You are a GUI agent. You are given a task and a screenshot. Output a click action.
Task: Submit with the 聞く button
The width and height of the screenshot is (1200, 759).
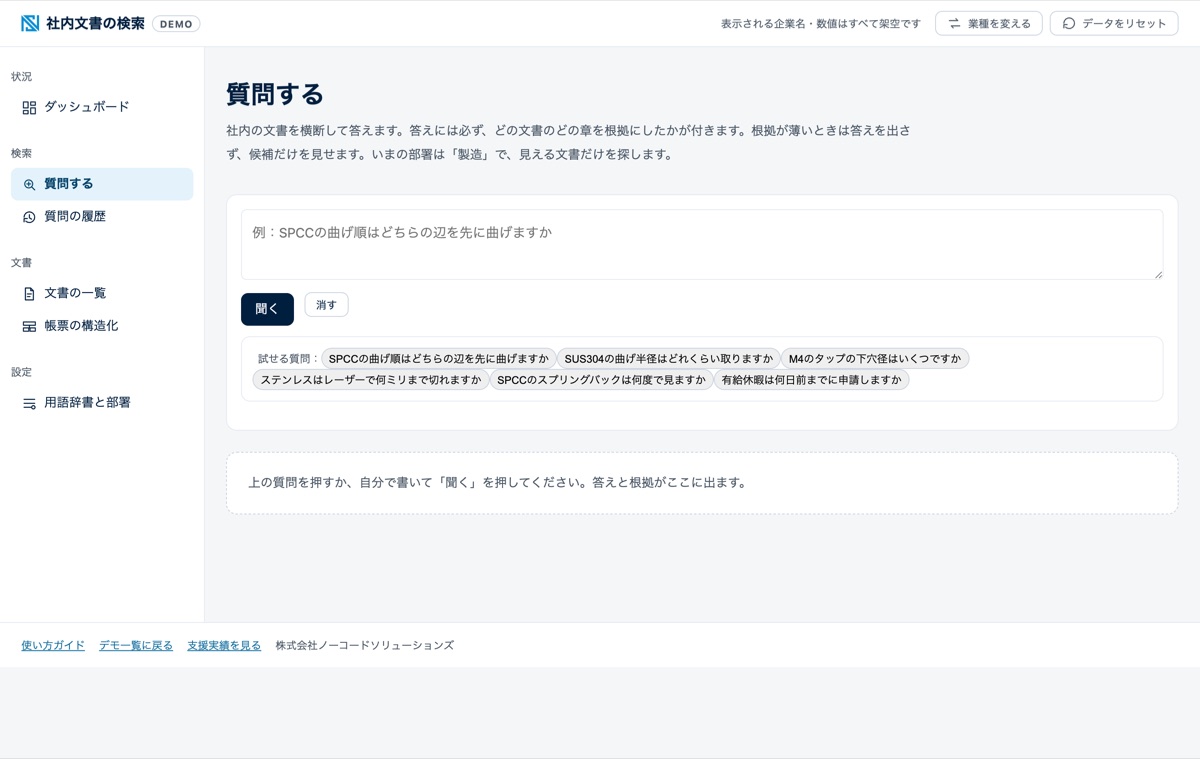tap(267, 309)
